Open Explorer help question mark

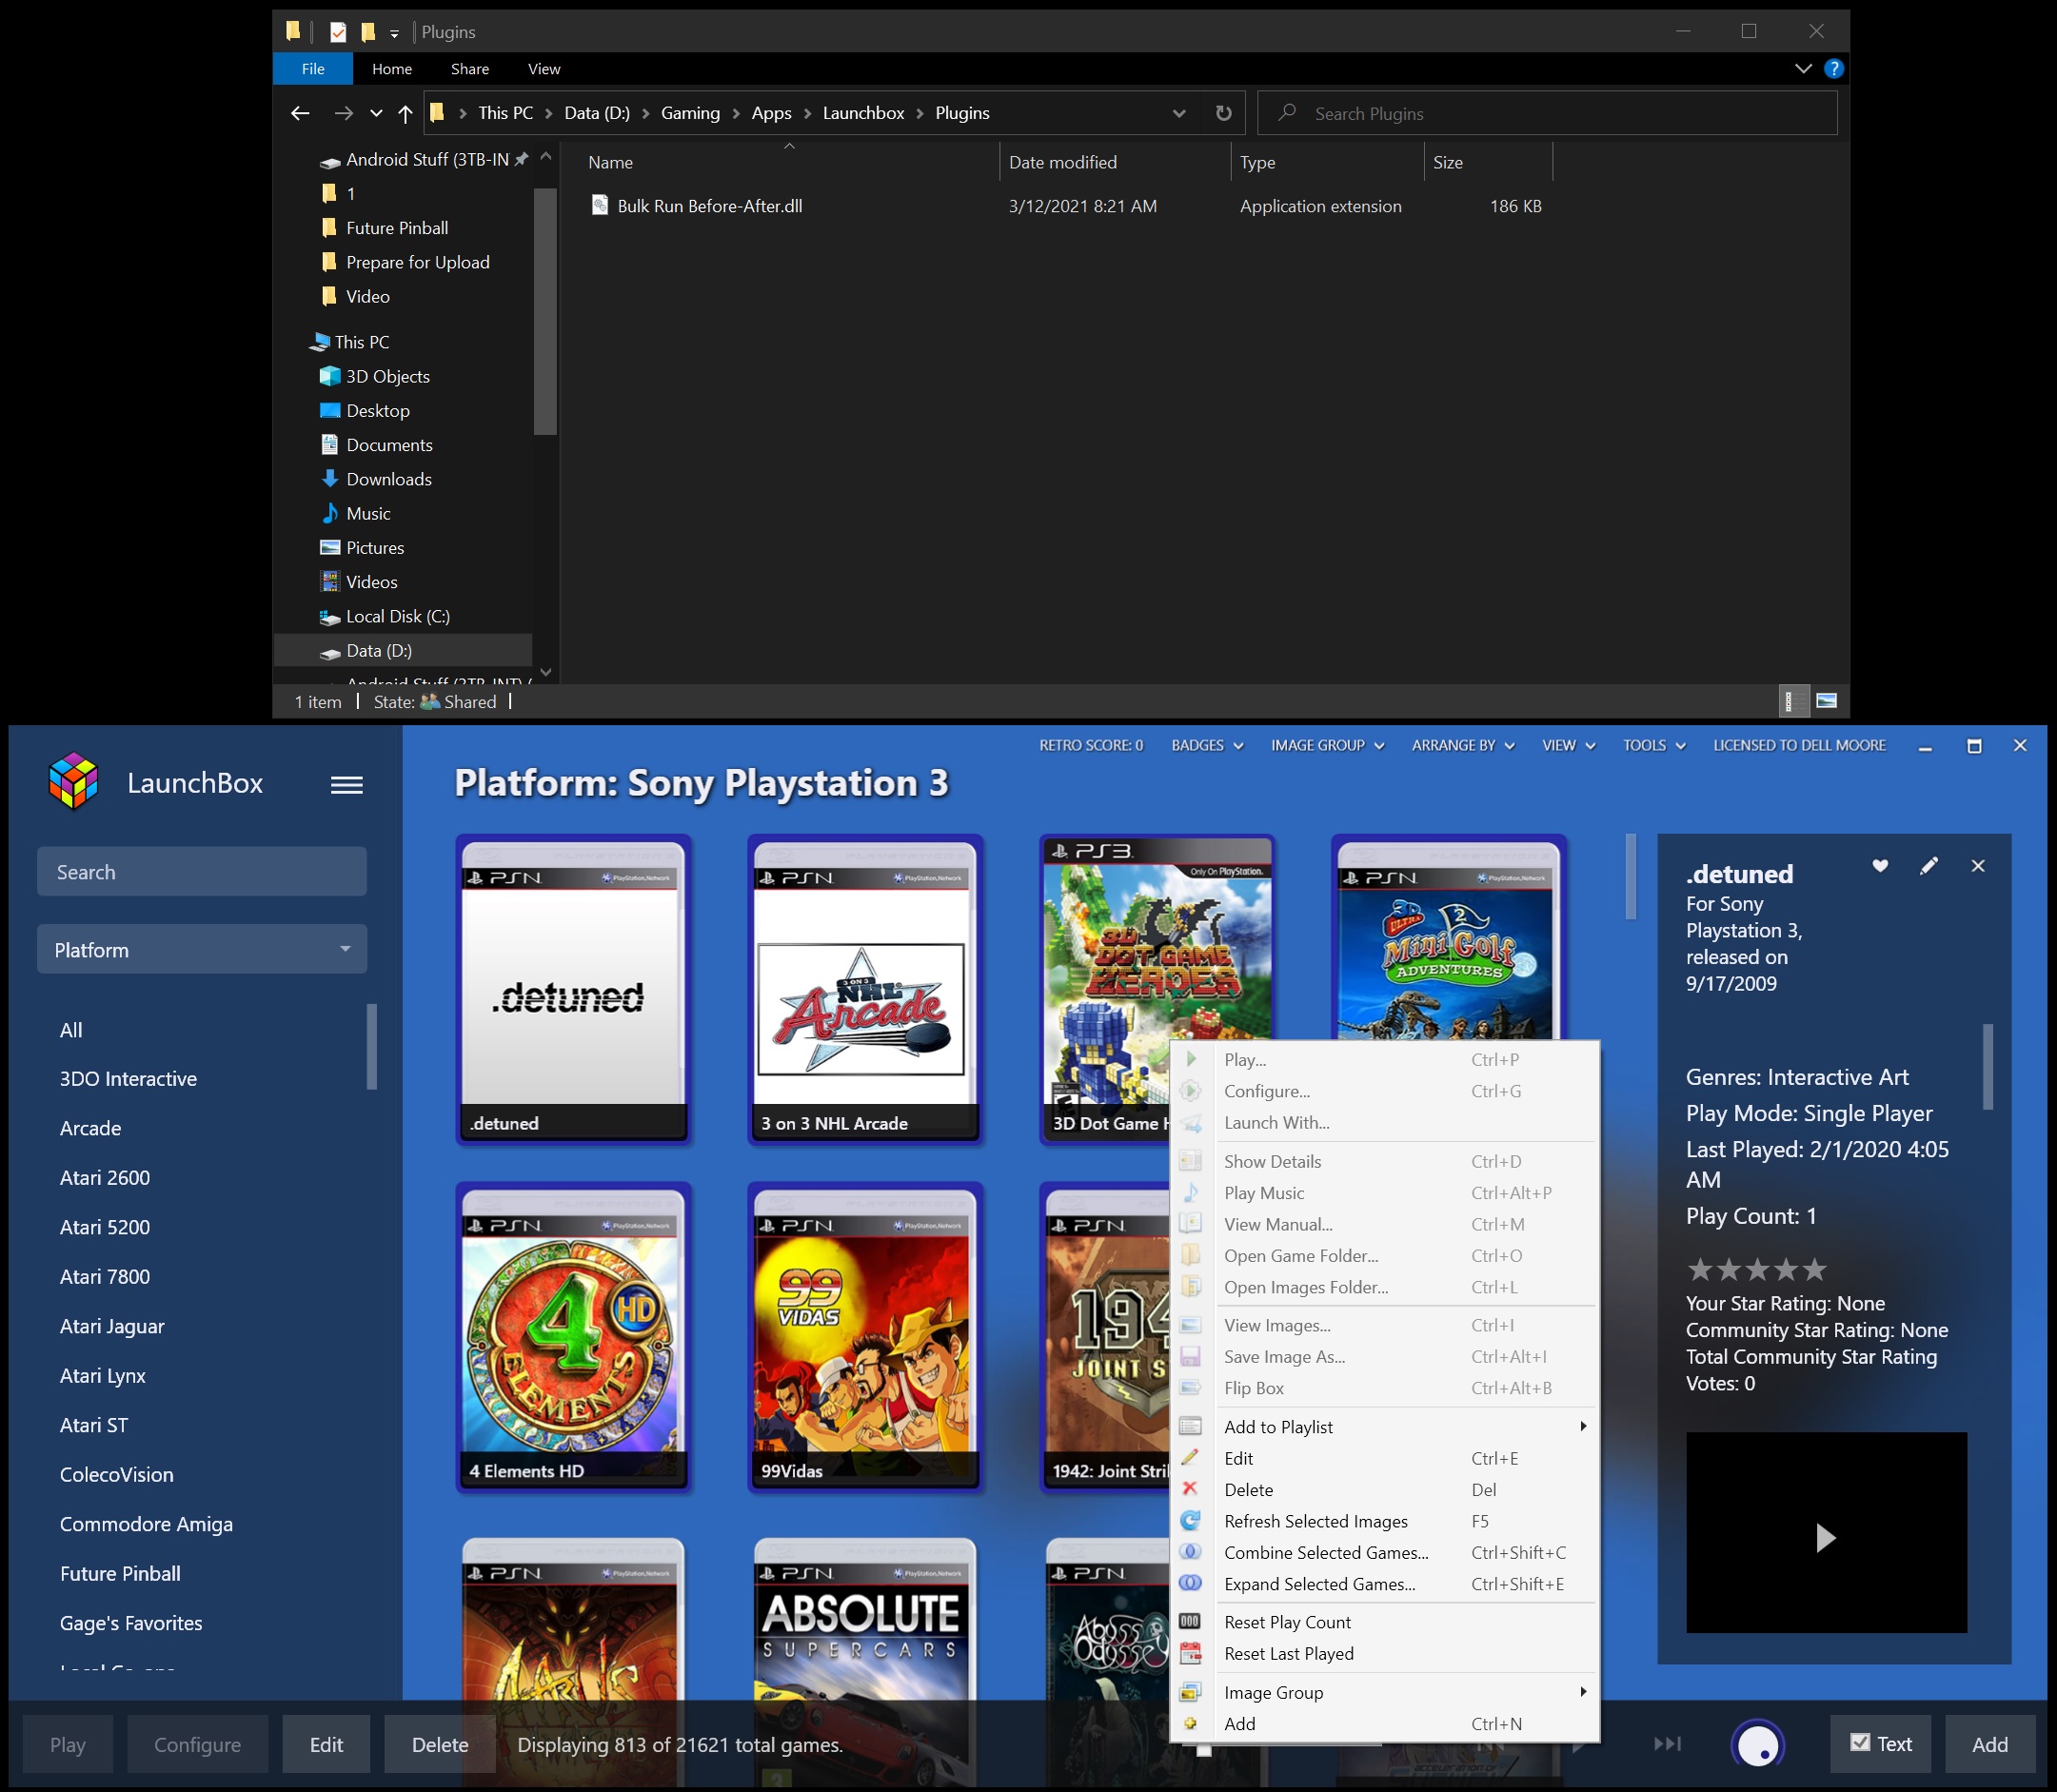(x=1833, y=69)
